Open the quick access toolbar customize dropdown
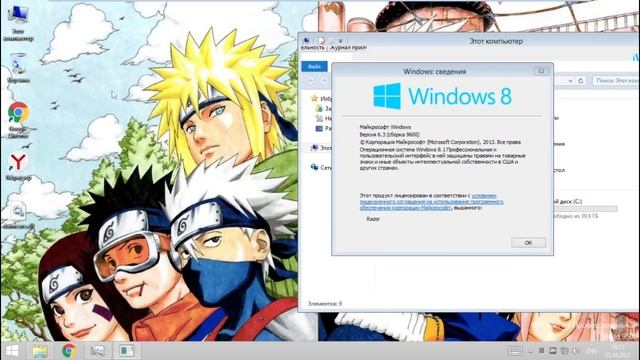640x360 pixels. [340, 41]
